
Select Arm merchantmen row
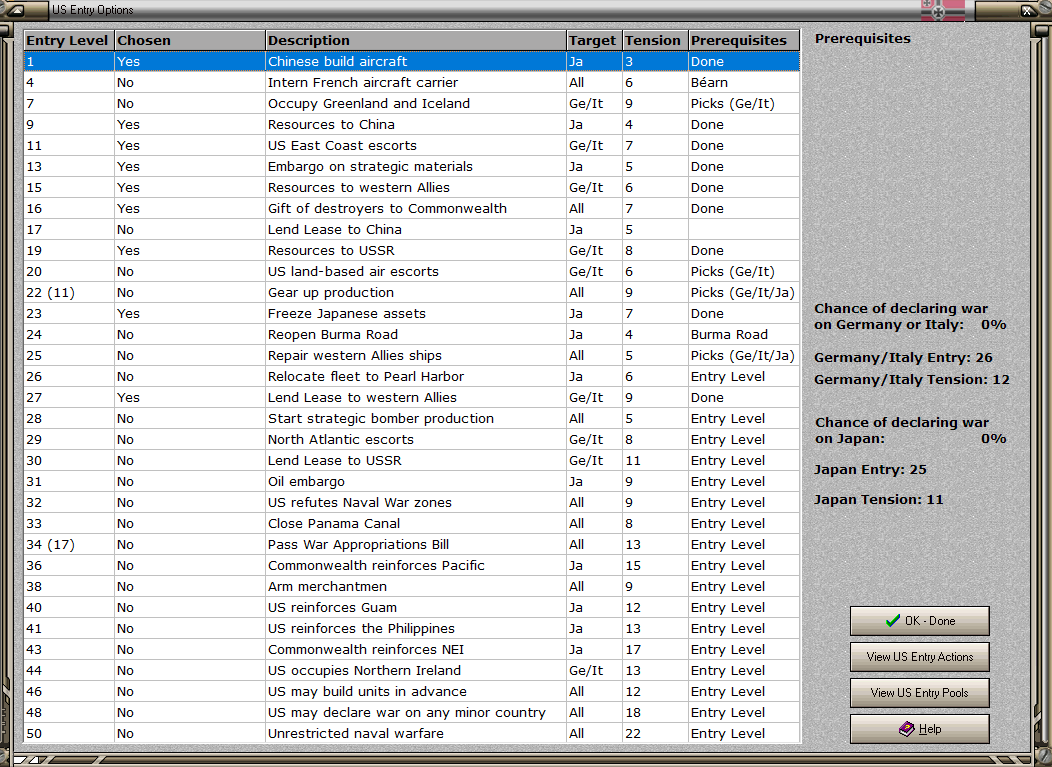point(412,586)
